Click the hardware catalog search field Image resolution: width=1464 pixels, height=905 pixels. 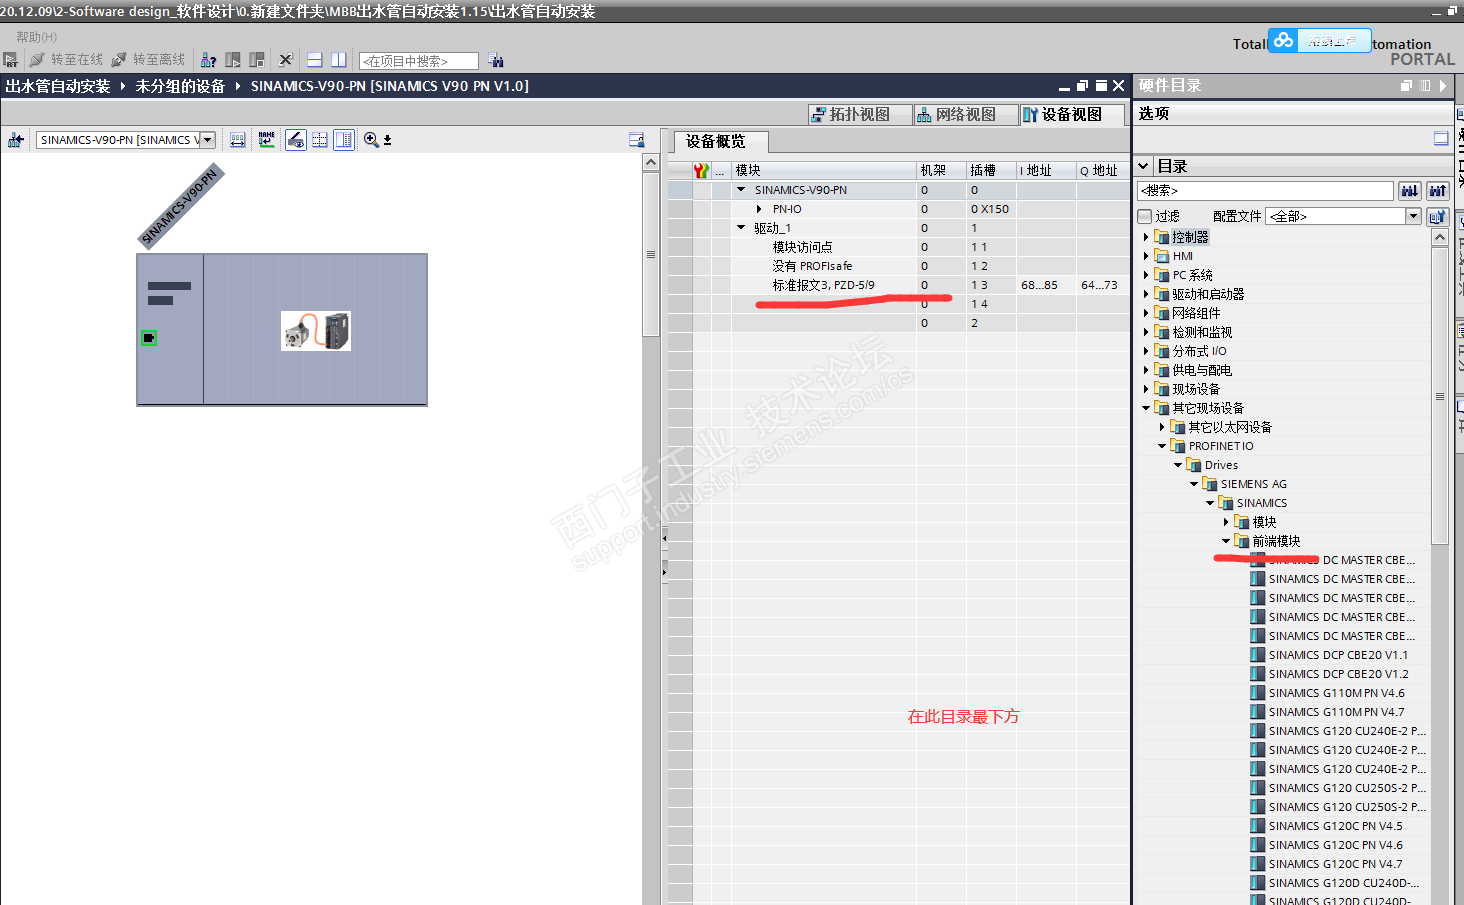[x=1265, y=190]
